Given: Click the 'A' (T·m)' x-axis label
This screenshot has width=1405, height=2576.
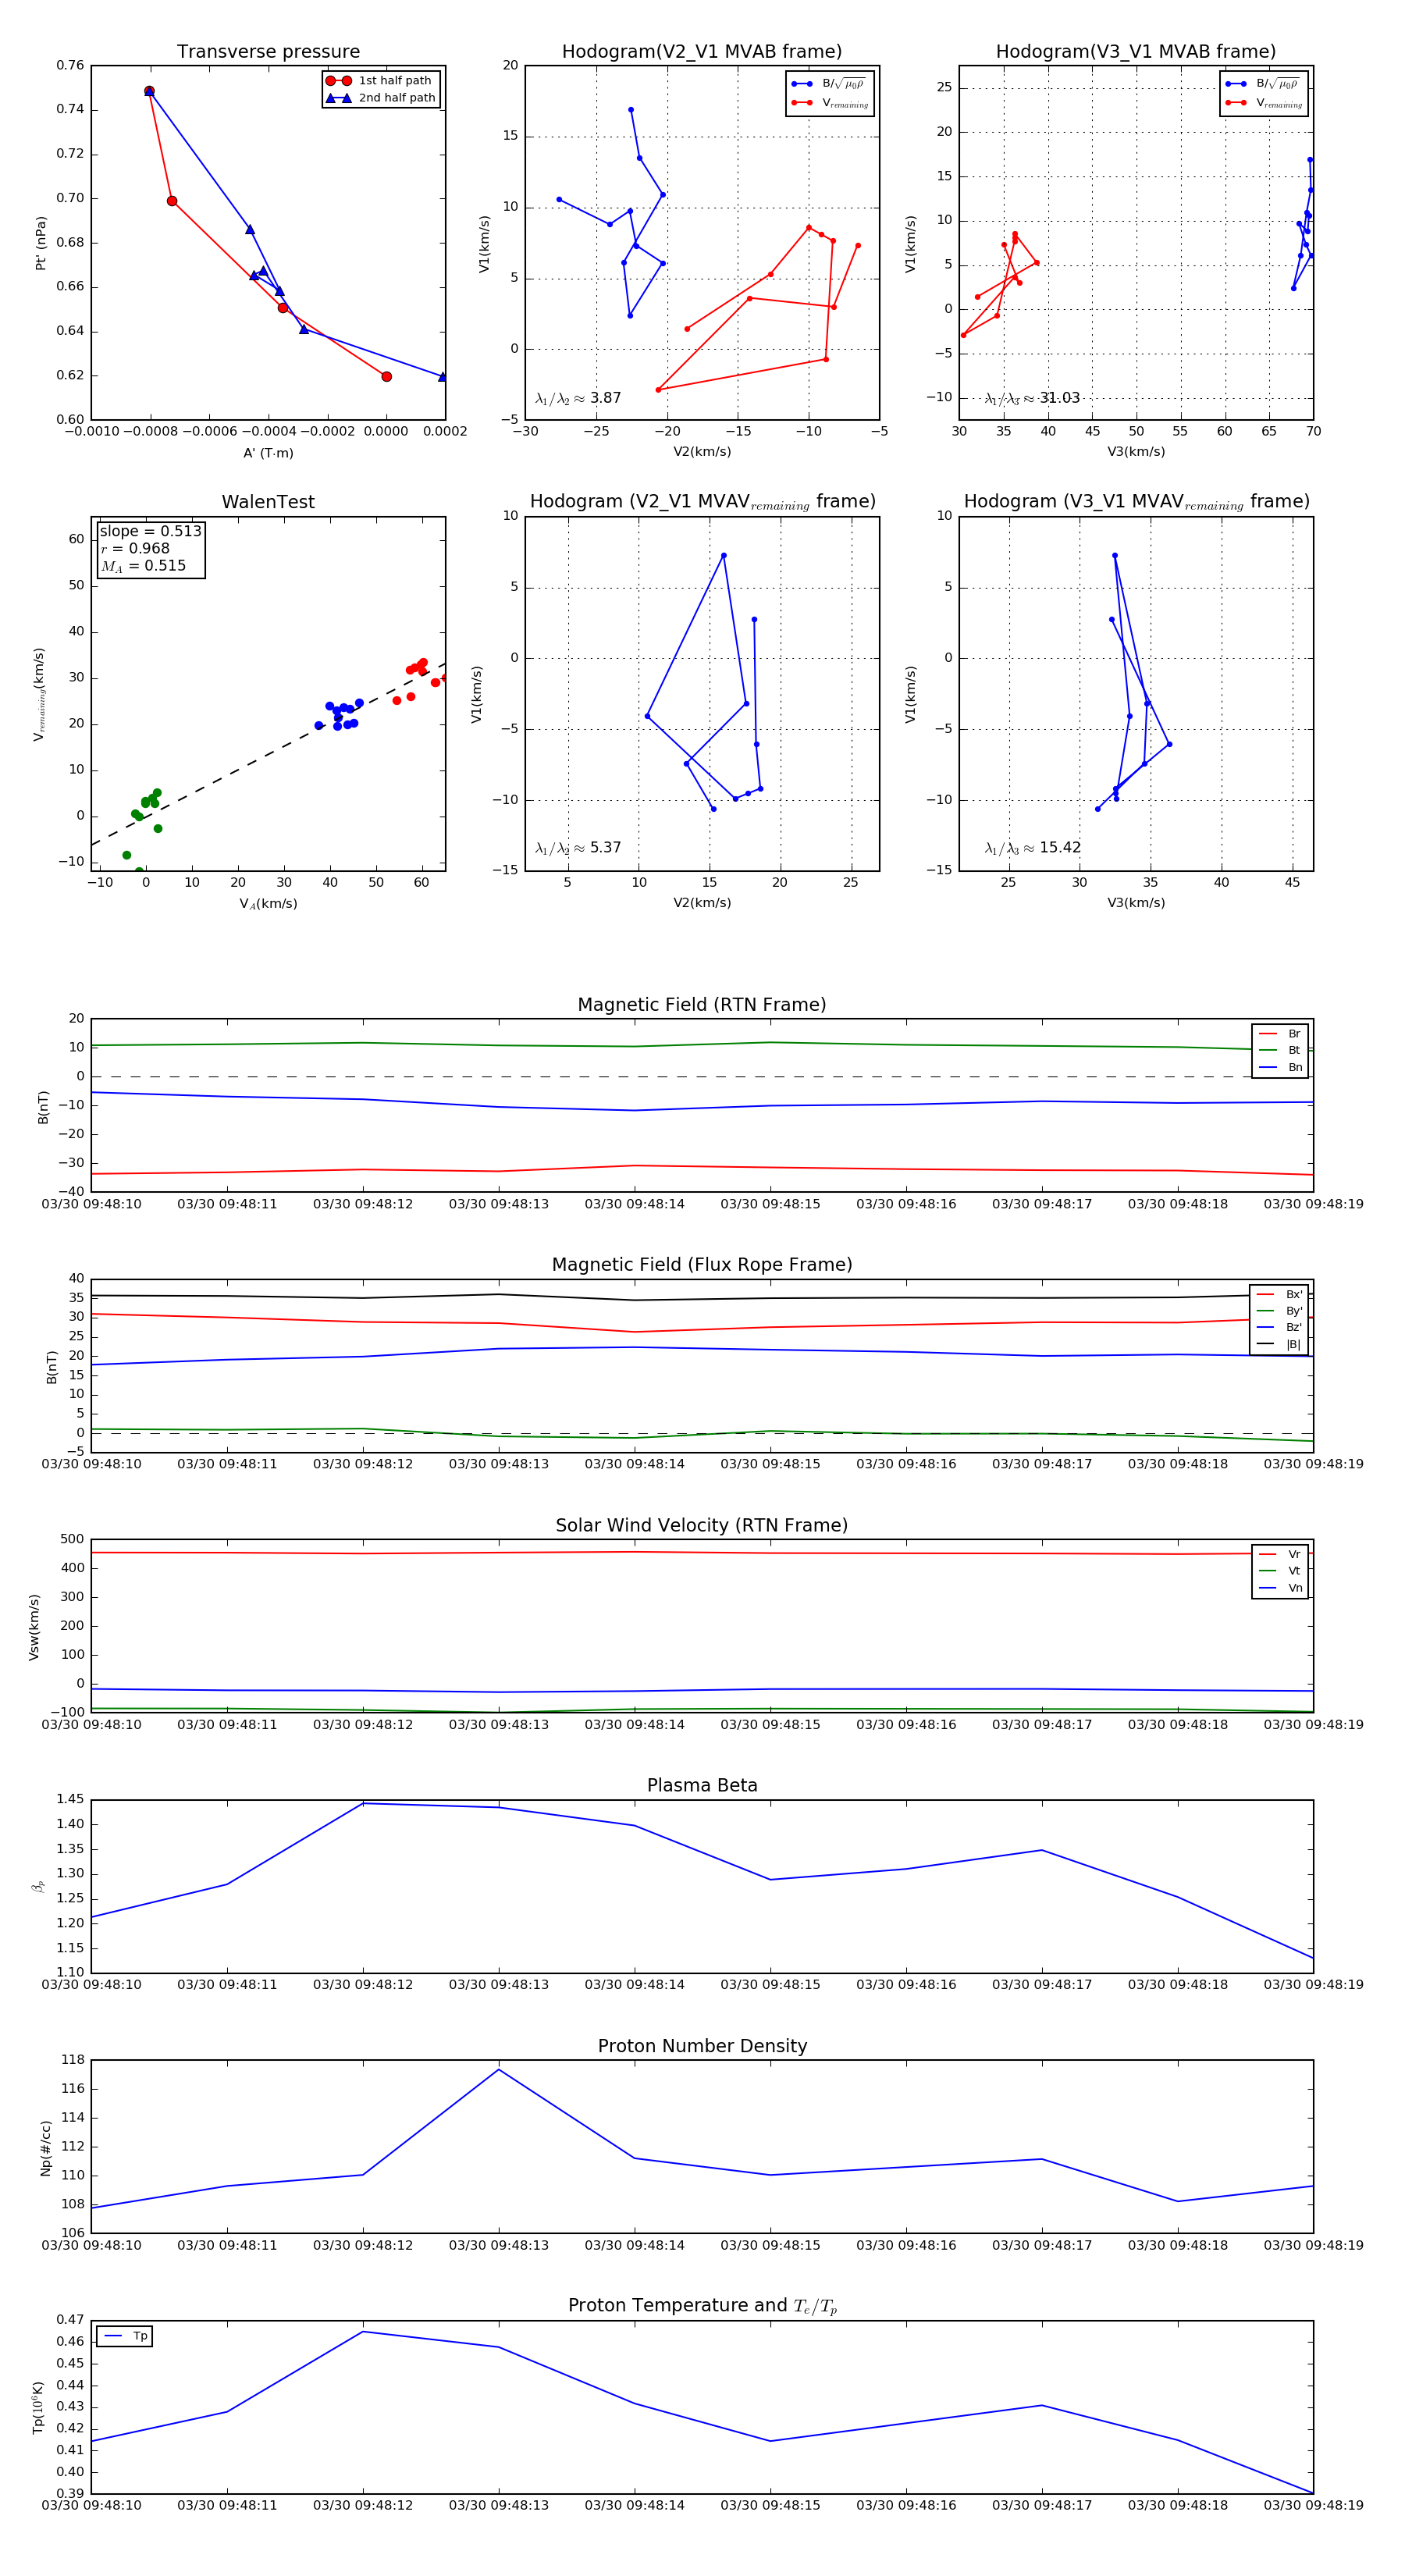Looking at the screenshot, I should pos(268,453).
